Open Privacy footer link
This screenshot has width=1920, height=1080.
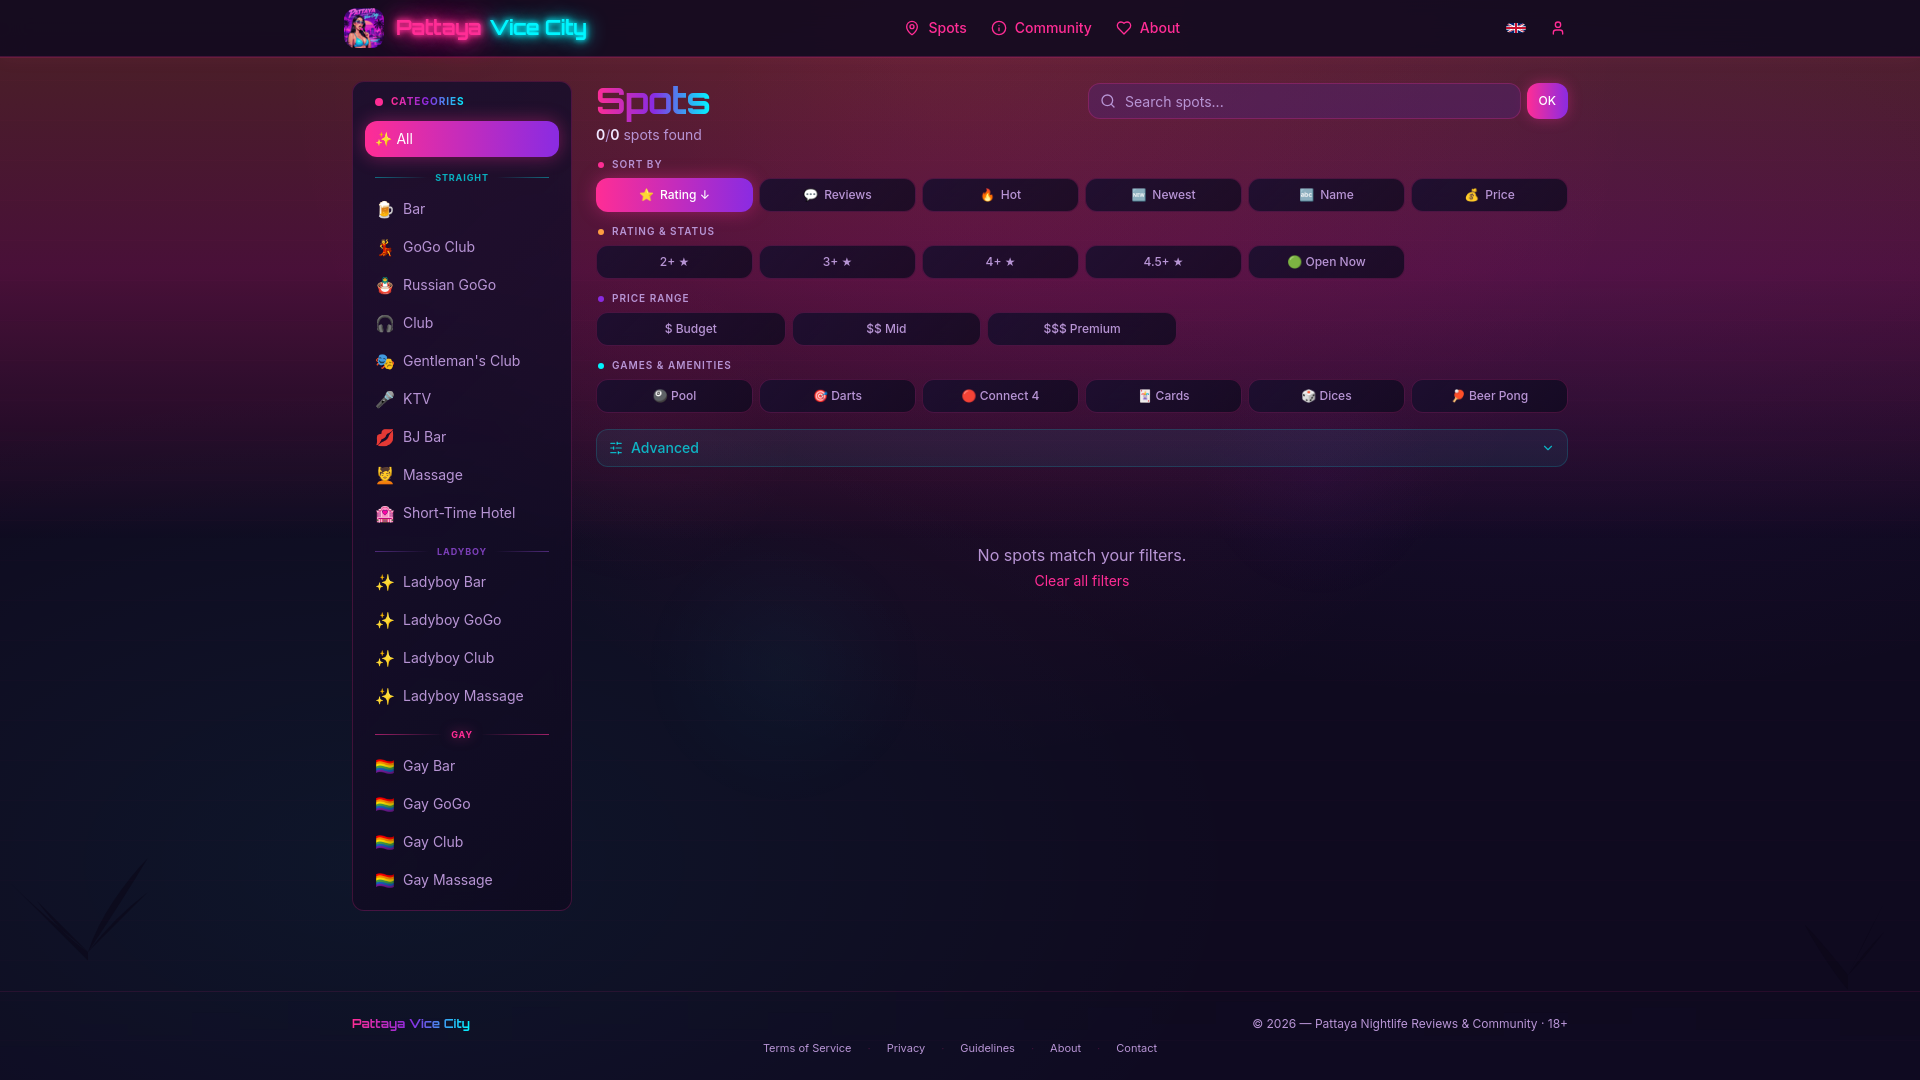tap(906, 1048)
